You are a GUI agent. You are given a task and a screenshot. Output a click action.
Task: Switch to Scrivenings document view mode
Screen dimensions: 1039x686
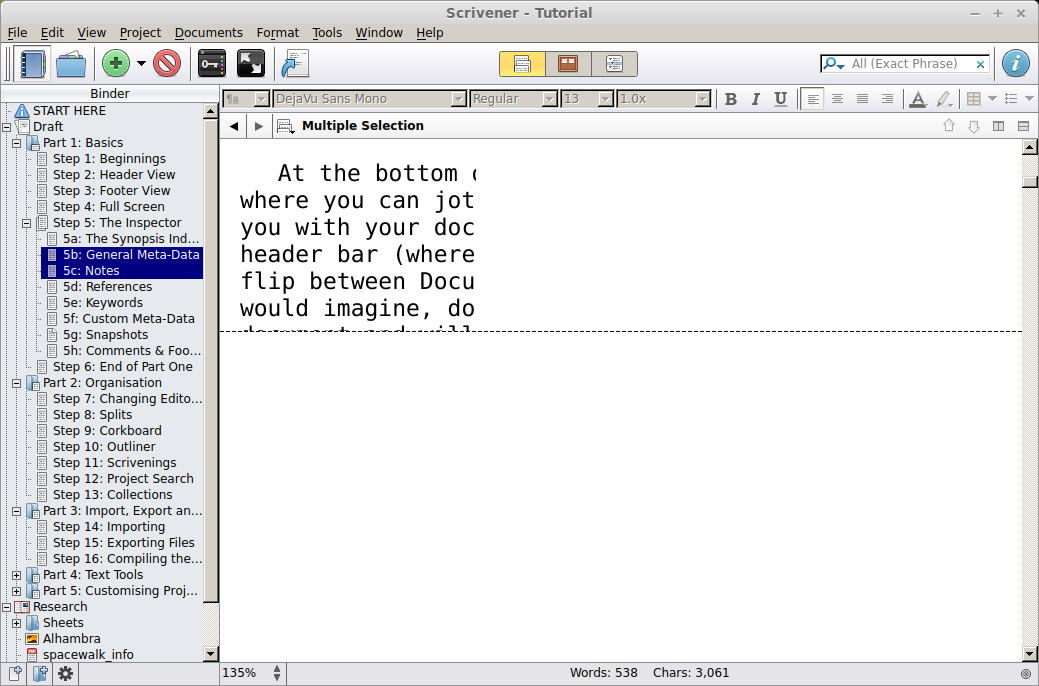[x=522, y=64]
